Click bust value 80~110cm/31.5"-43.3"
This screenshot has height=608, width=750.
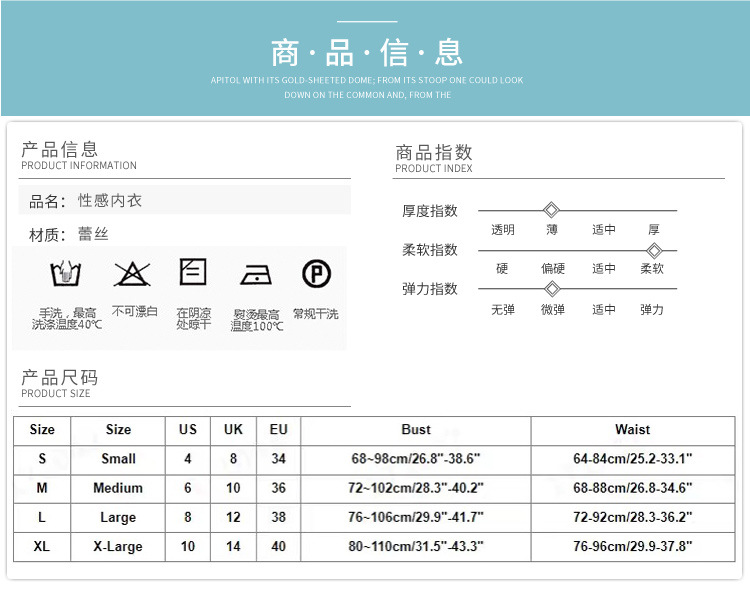416,546
